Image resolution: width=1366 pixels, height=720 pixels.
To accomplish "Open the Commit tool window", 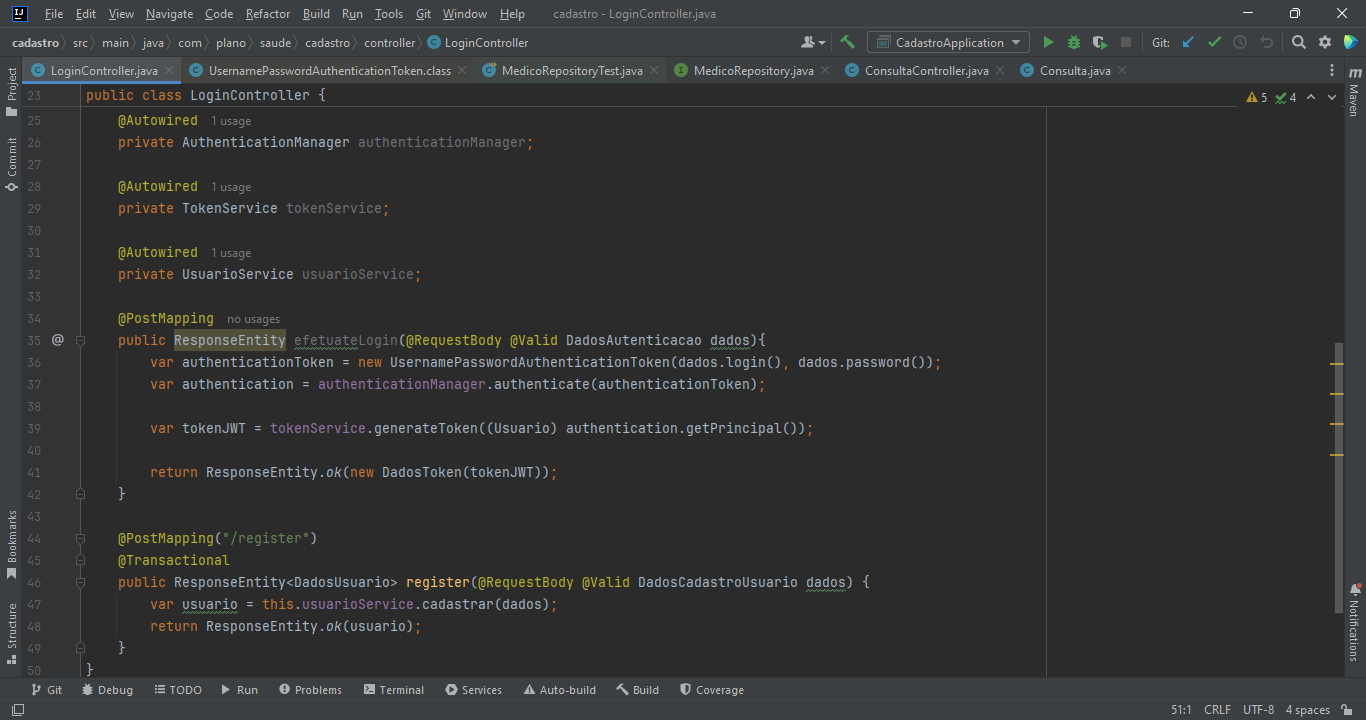I will click(x=11, y=164).
